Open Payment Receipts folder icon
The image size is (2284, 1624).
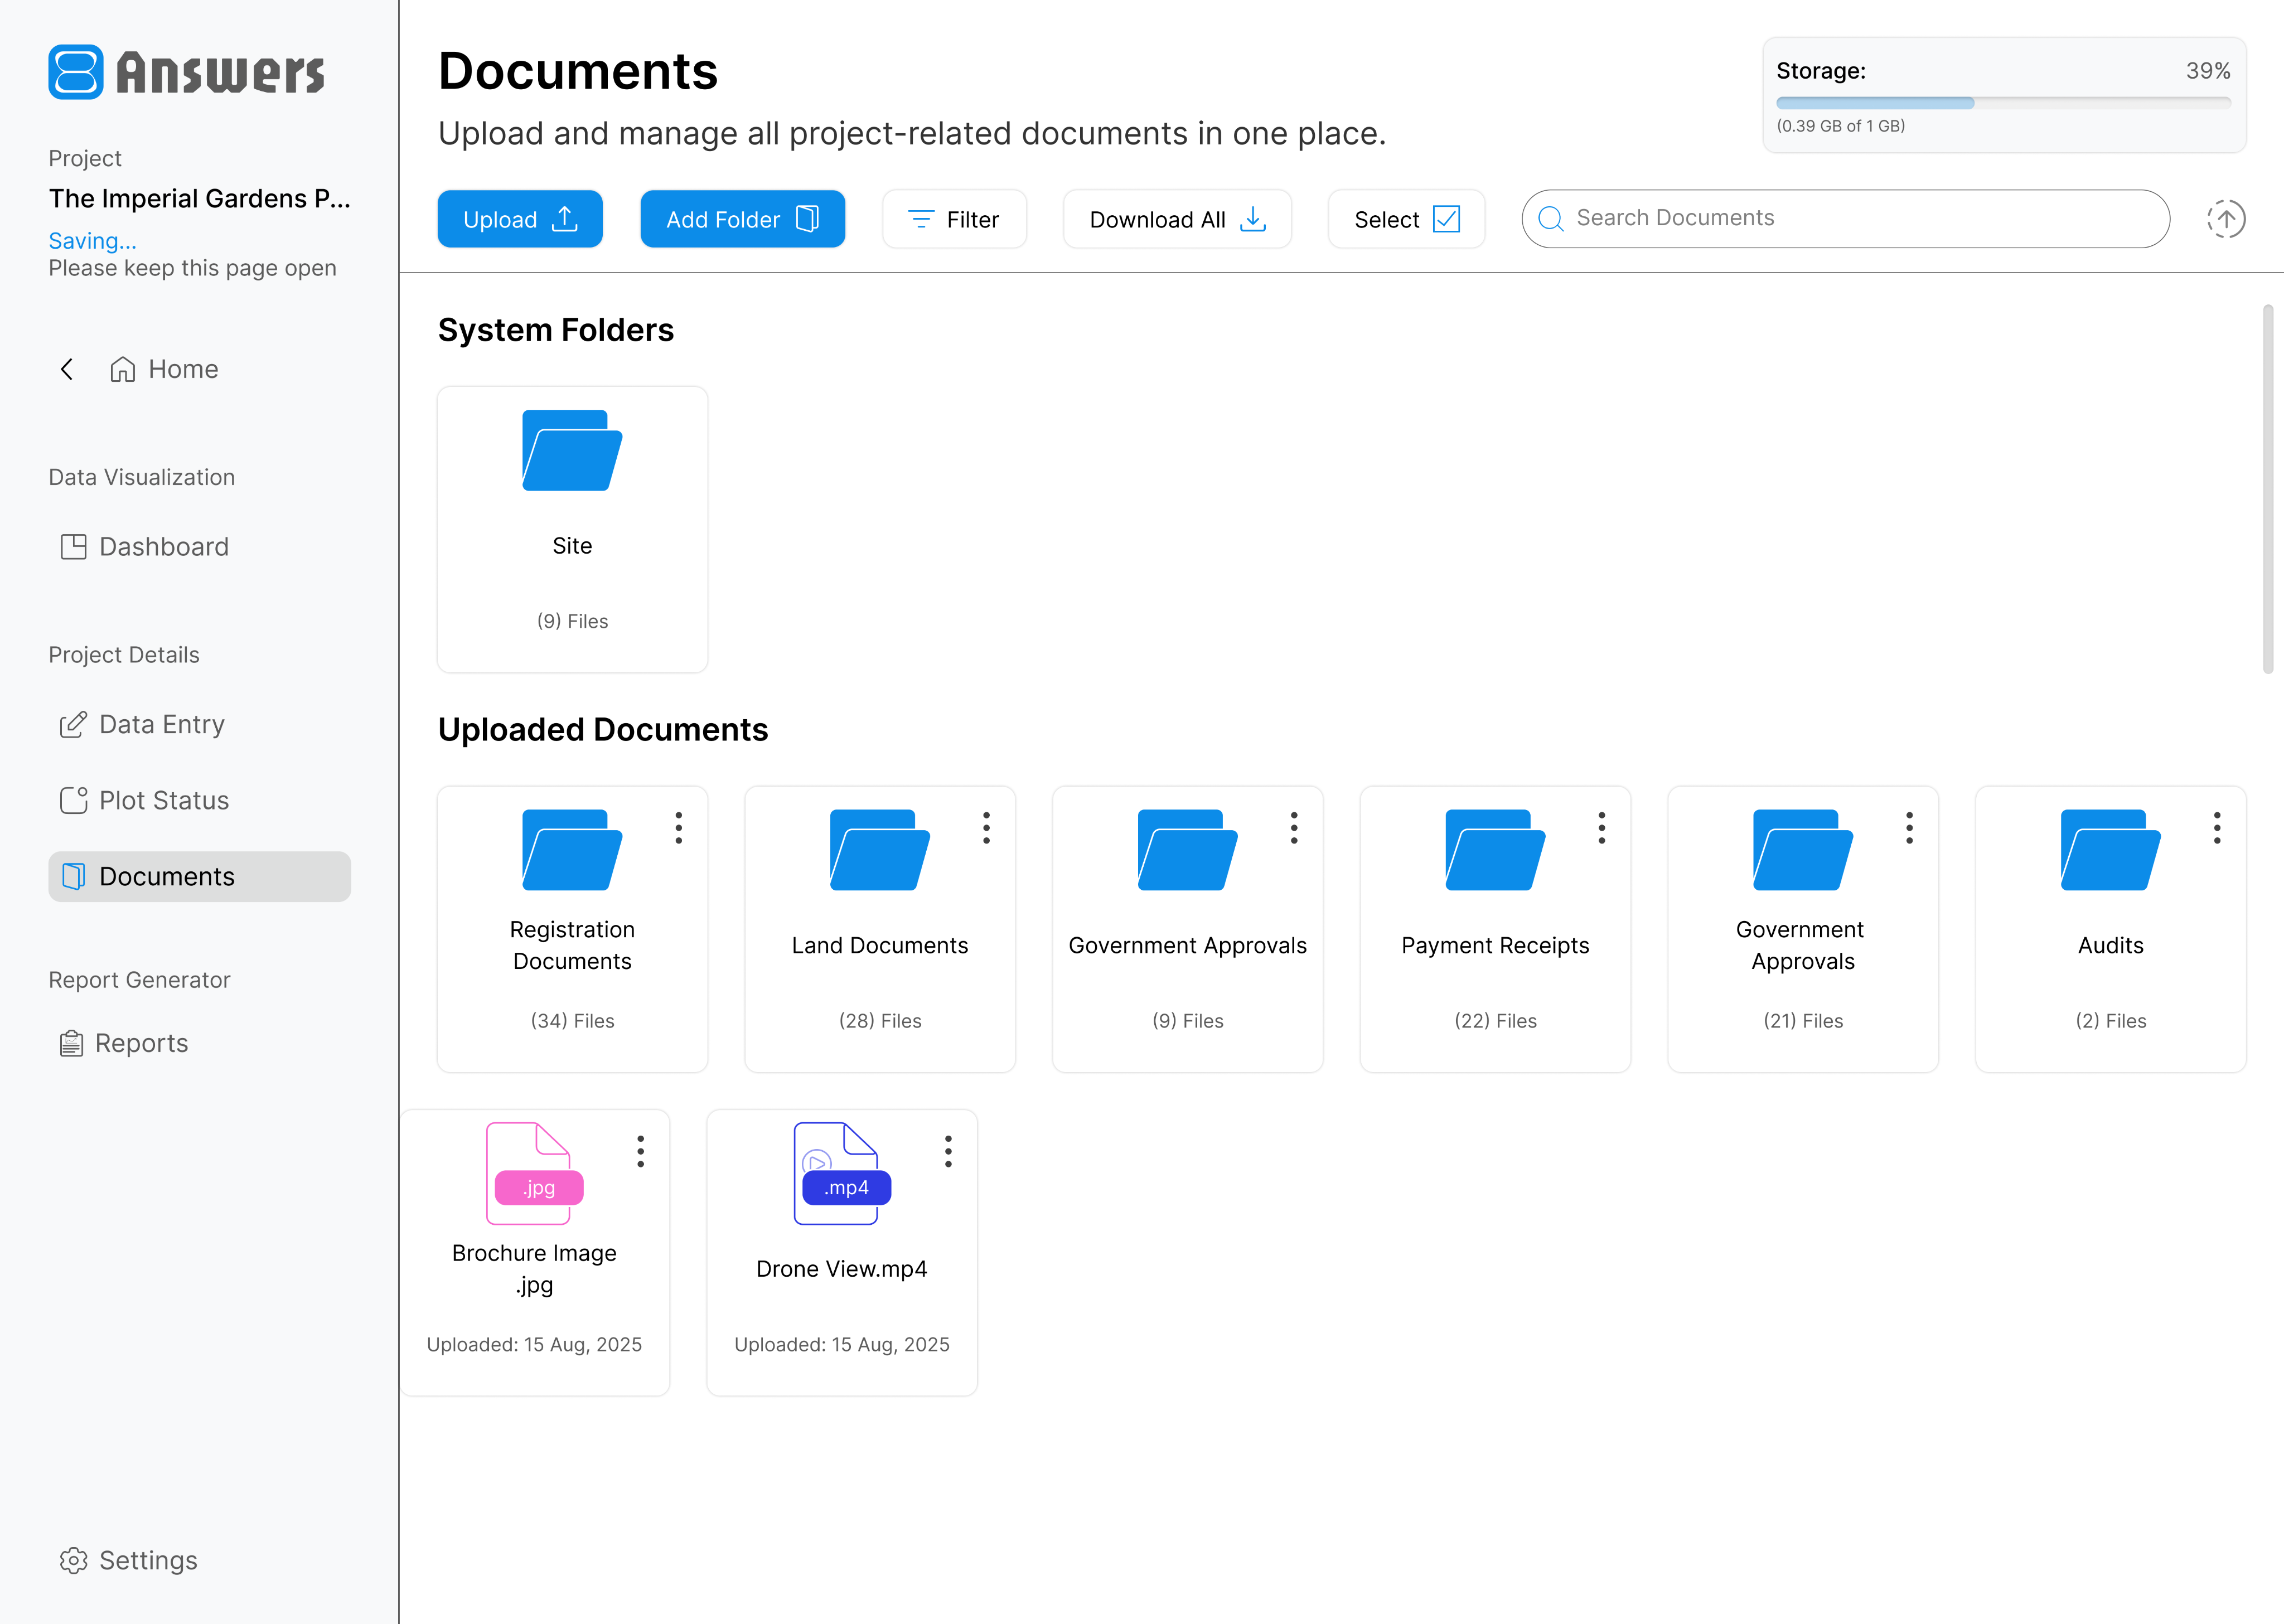pyautogui.click(x=1495, y=850)
